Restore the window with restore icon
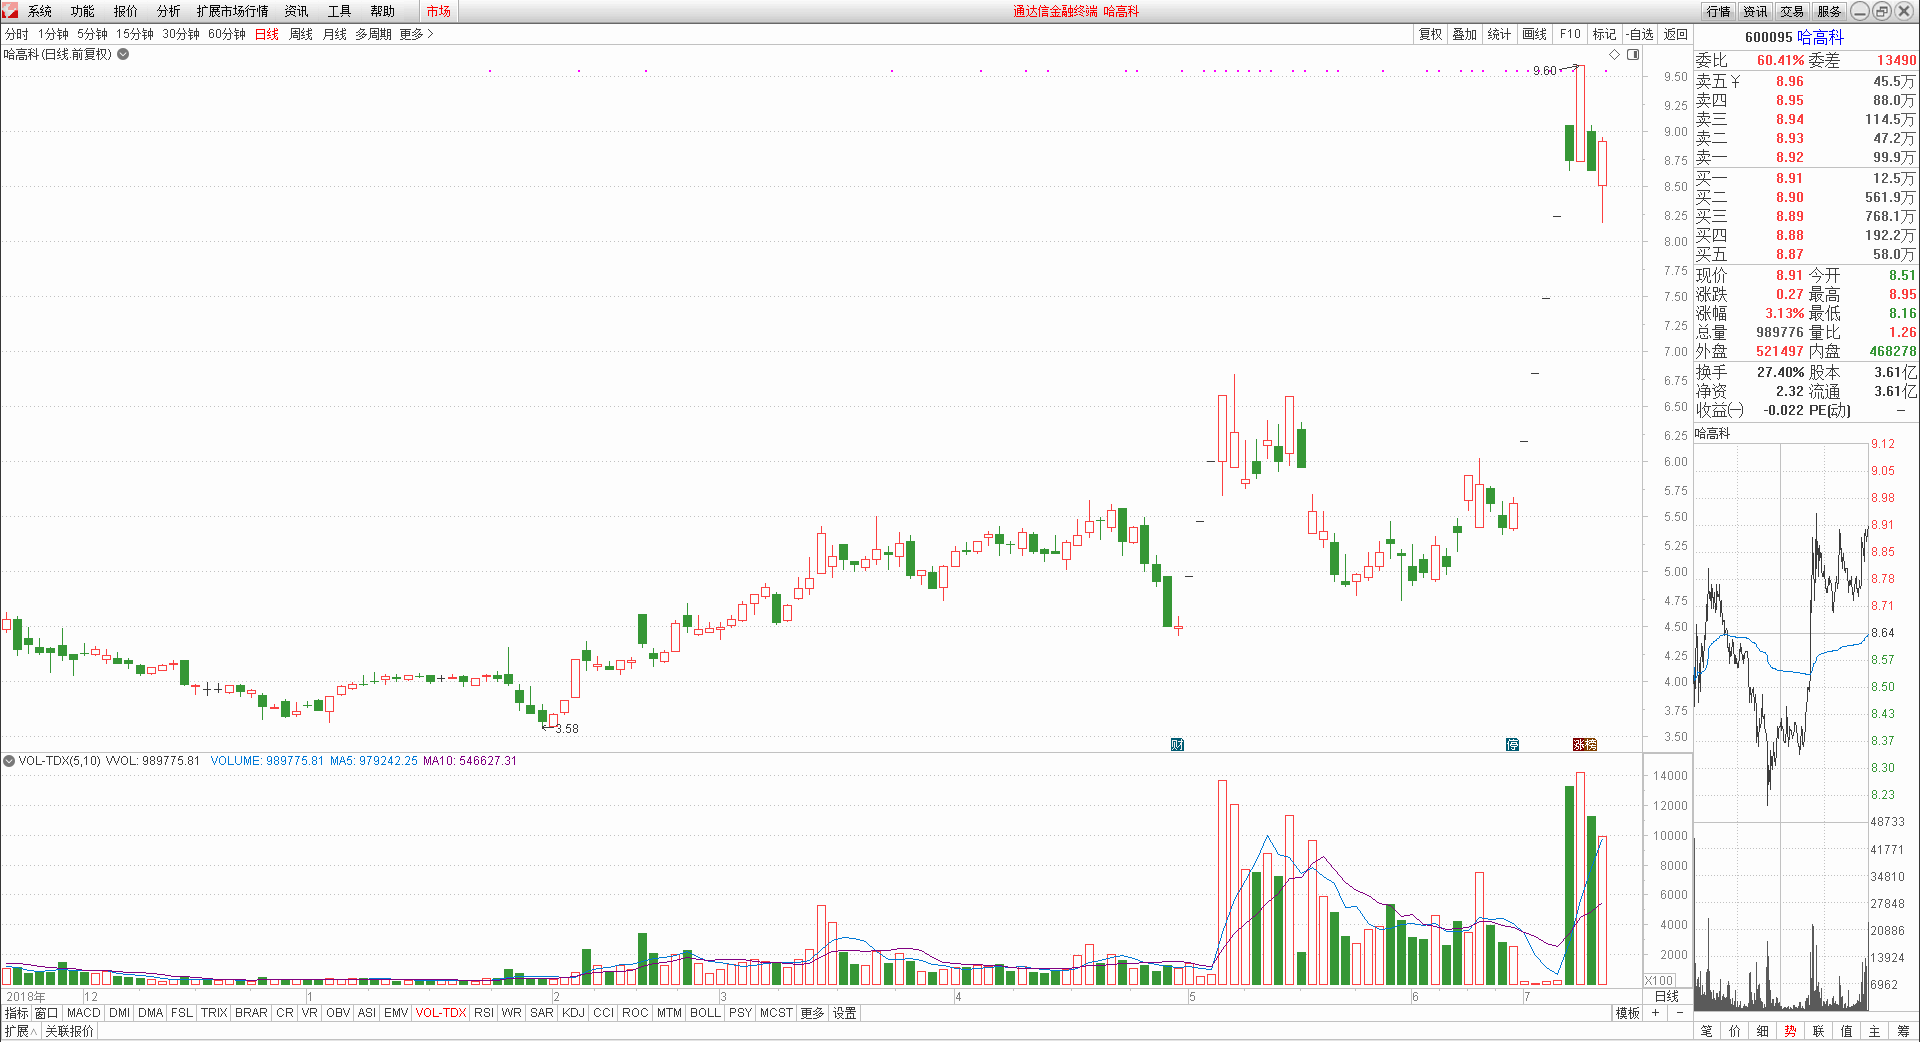 [x=1882, y=11]
